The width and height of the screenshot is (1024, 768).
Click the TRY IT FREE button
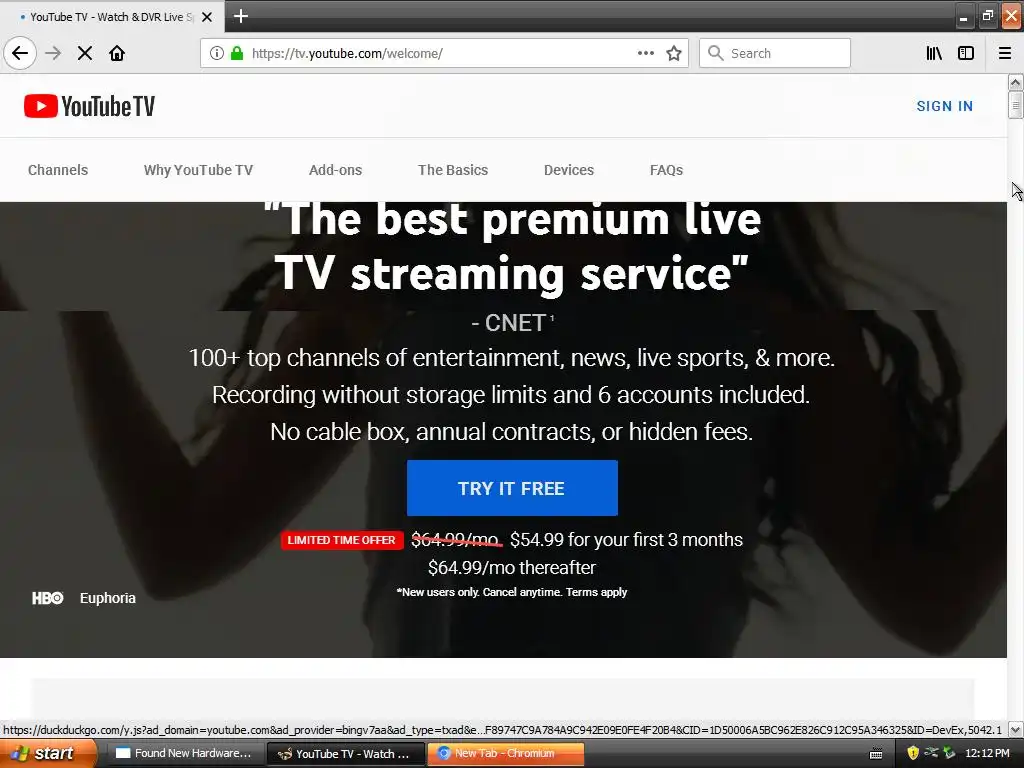(512, 488)
